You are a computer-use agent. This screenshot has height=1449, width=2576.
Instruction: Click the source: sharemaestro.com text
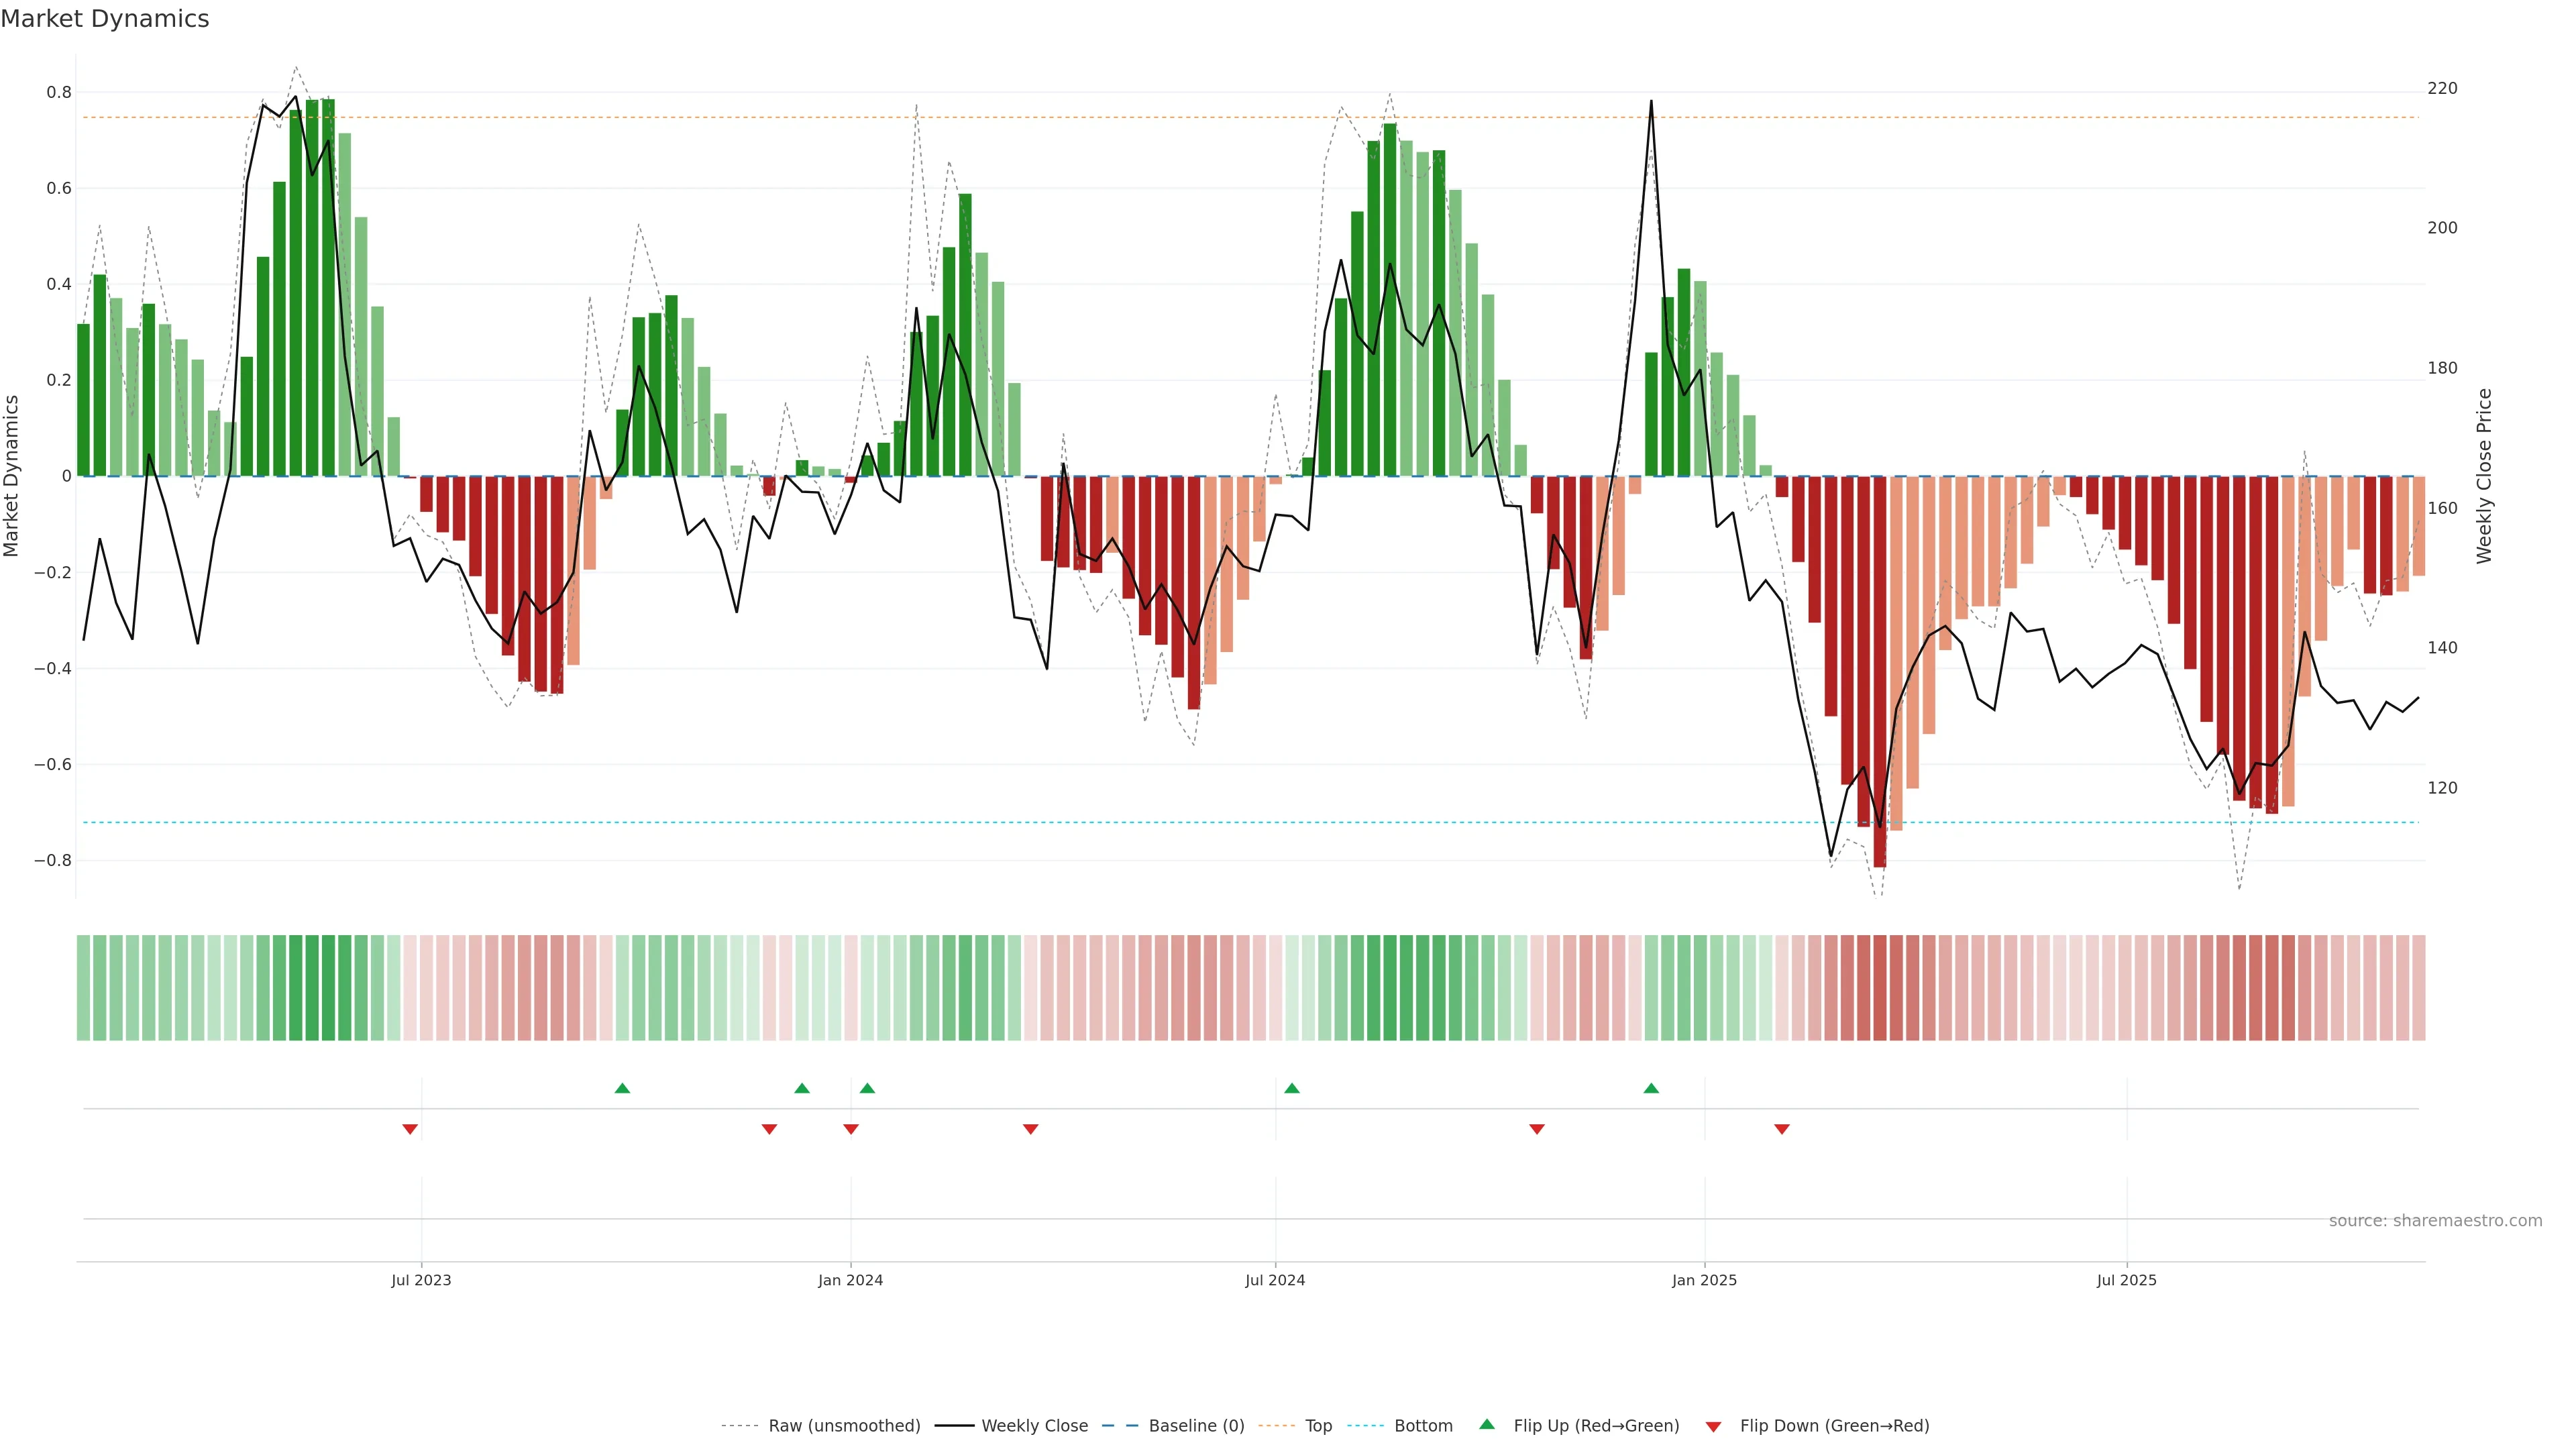(2435, 1220)
